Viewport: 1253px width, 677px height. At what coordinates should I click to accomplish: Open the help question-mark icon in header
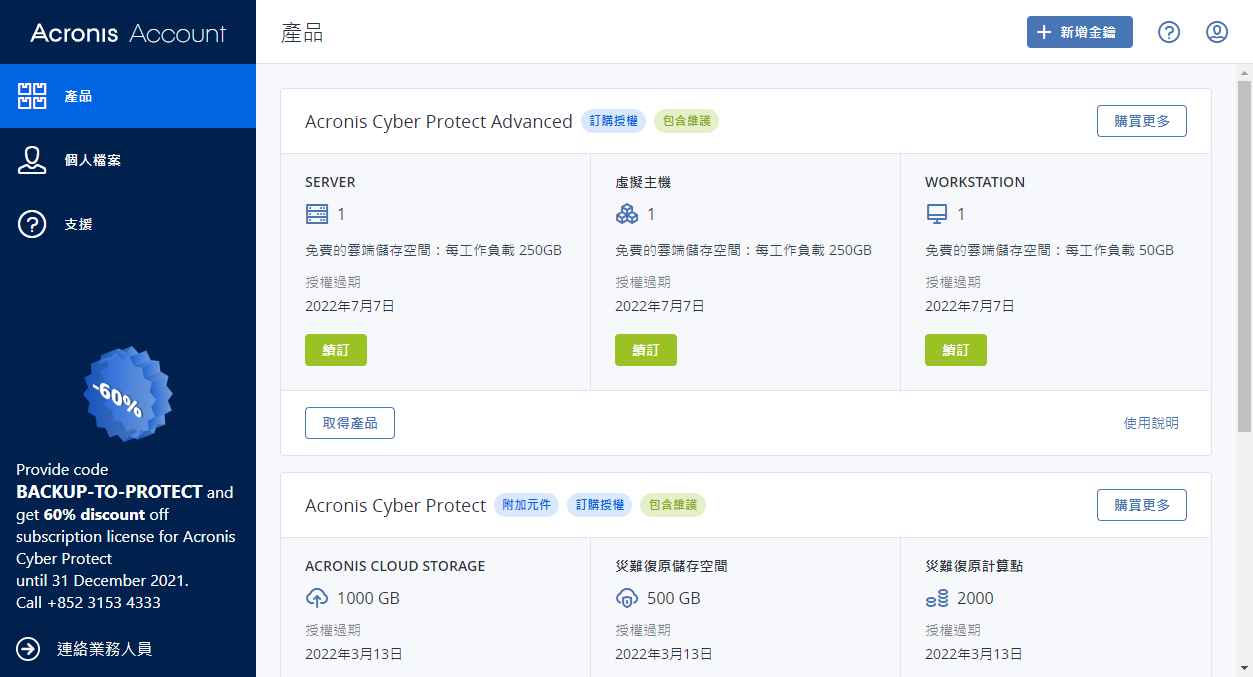[1169, 32]
